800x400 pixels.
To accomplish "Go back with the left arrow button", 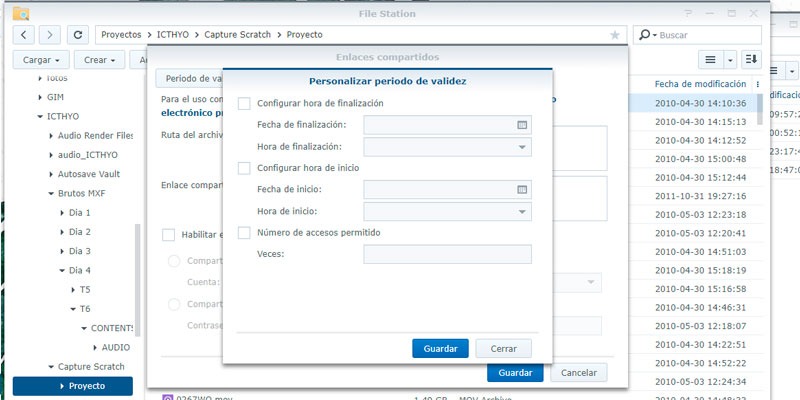I will click(x=23, y=35).
